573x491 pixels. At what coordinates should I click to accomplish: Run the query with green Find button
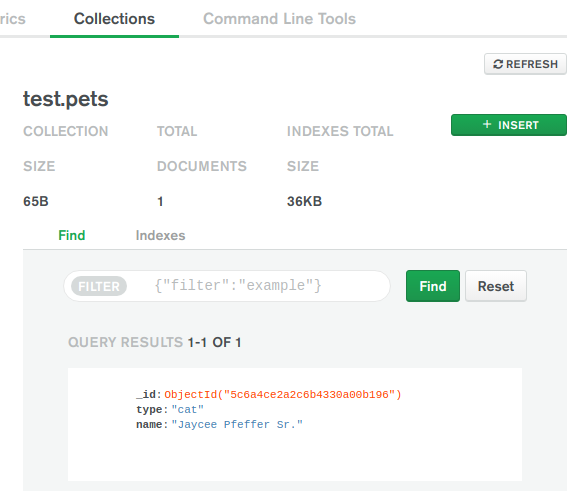[433, 286]
